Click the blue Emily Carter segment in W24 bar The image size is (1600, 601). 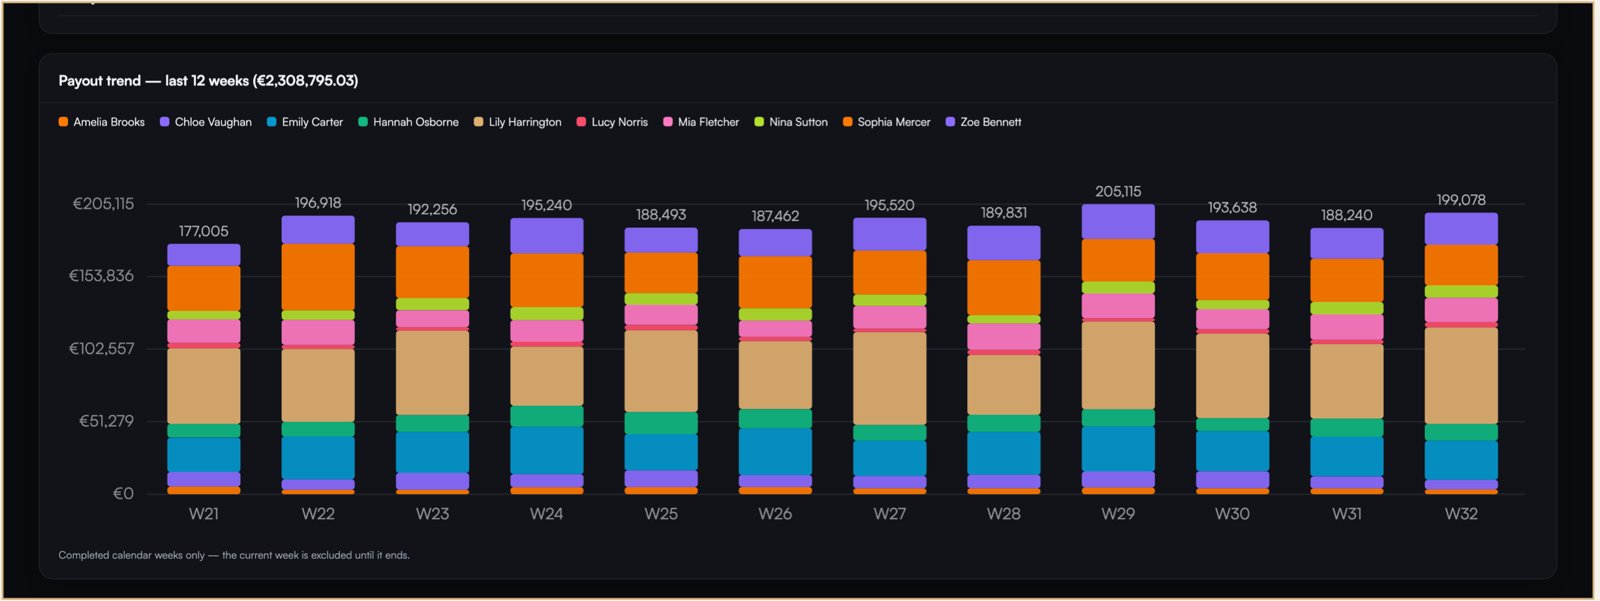[546, 451]
